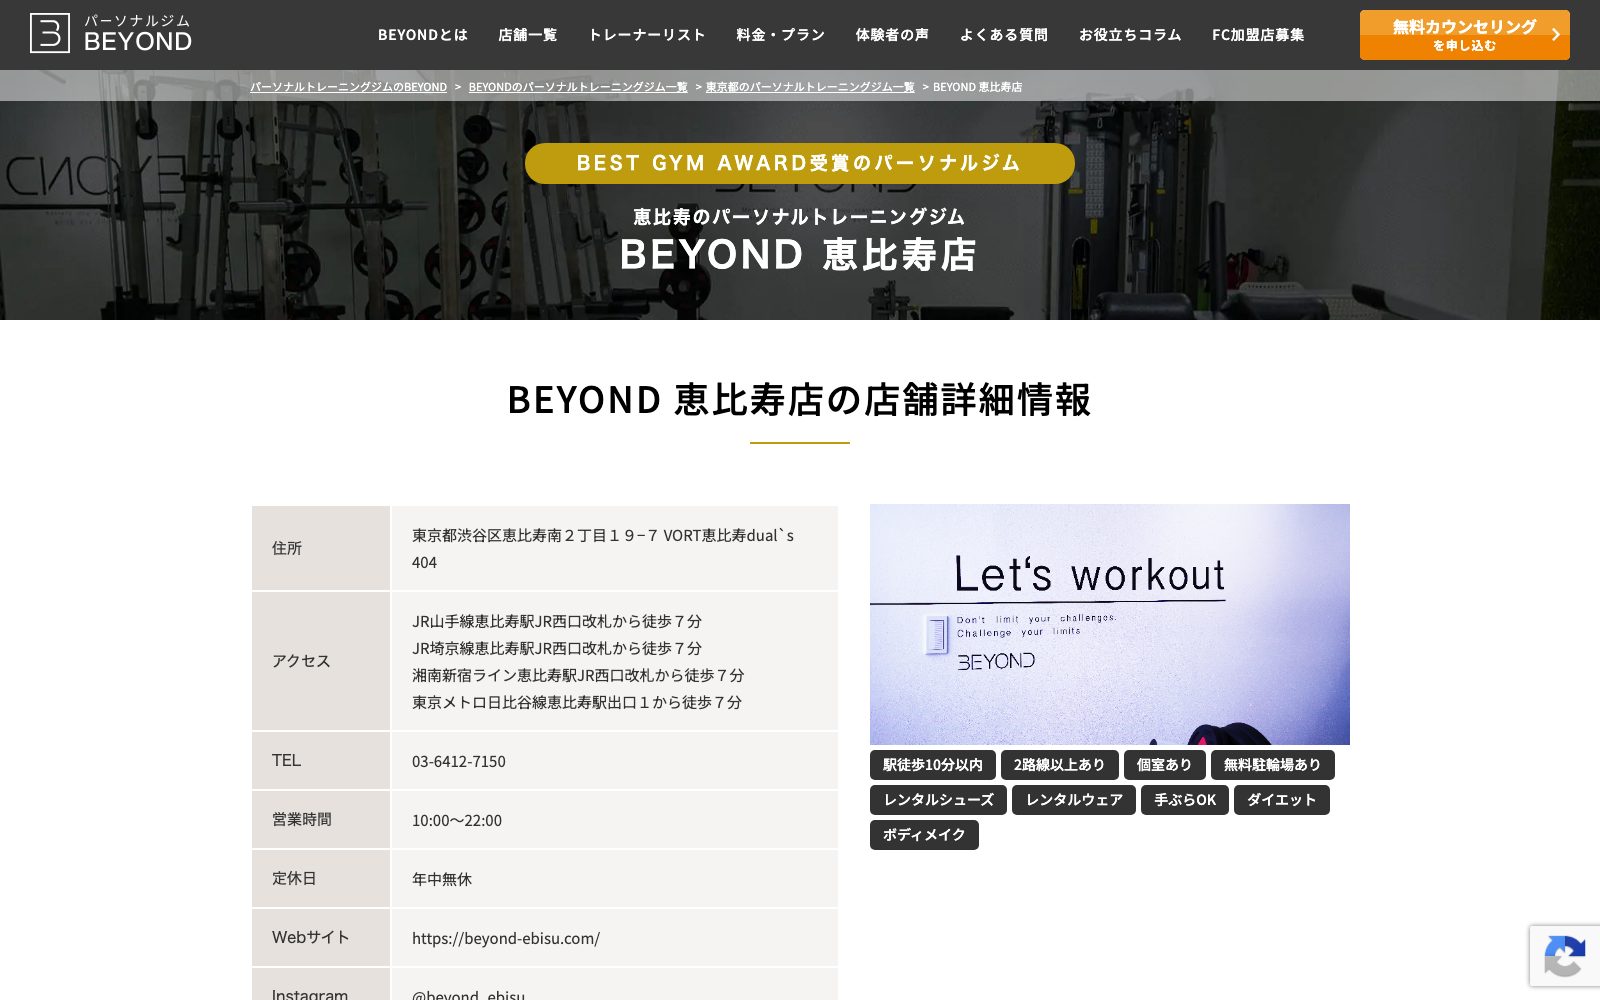Click the 湘南新宿ライン恵比寿駅 access line
Viewport: 1600px width, 1000px height.
pos(578,675)
